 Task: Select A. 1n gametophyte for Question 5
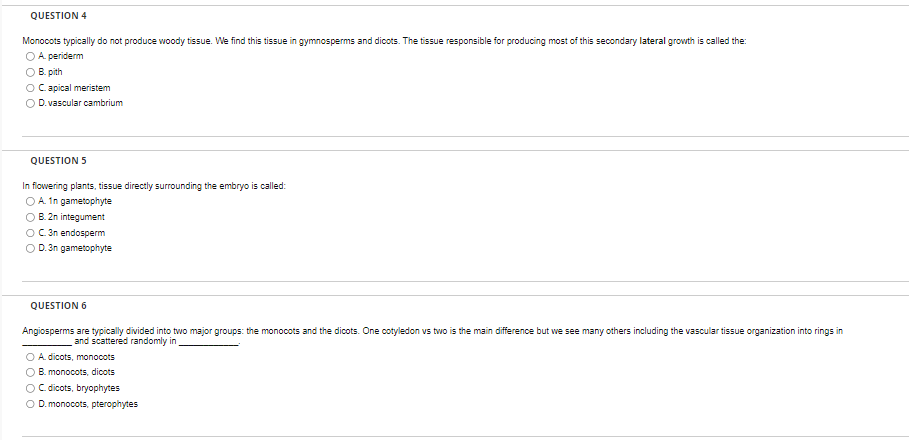(30, 201)
